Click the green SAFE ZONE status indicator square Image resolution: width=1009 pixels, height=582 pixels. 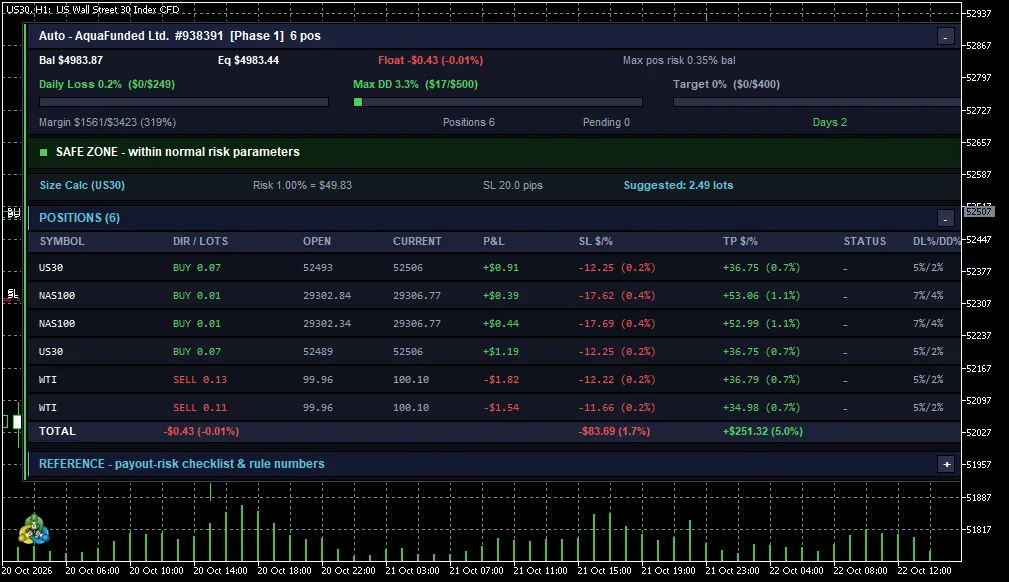pos(43,153)
